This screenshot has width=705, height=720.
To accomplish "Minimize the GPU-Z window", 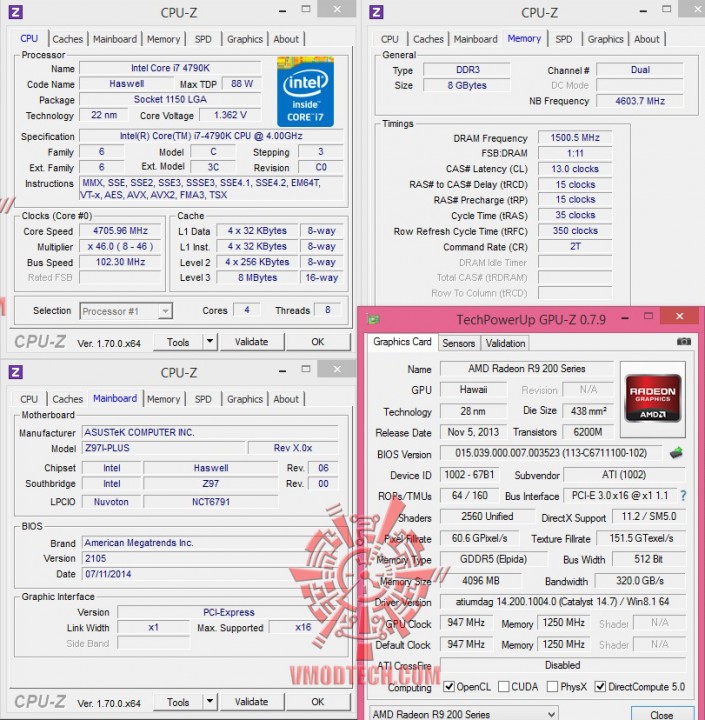I will click(x=626, y=318).
